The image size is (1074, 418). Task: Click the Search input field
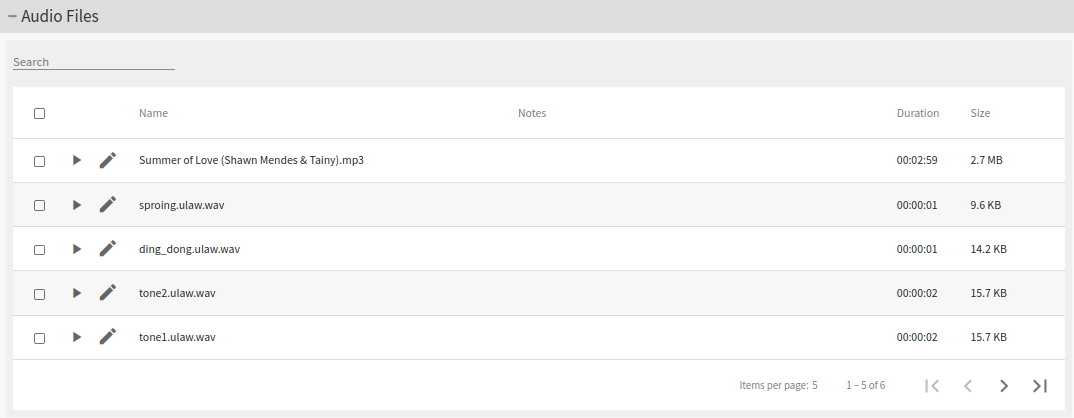93,62
